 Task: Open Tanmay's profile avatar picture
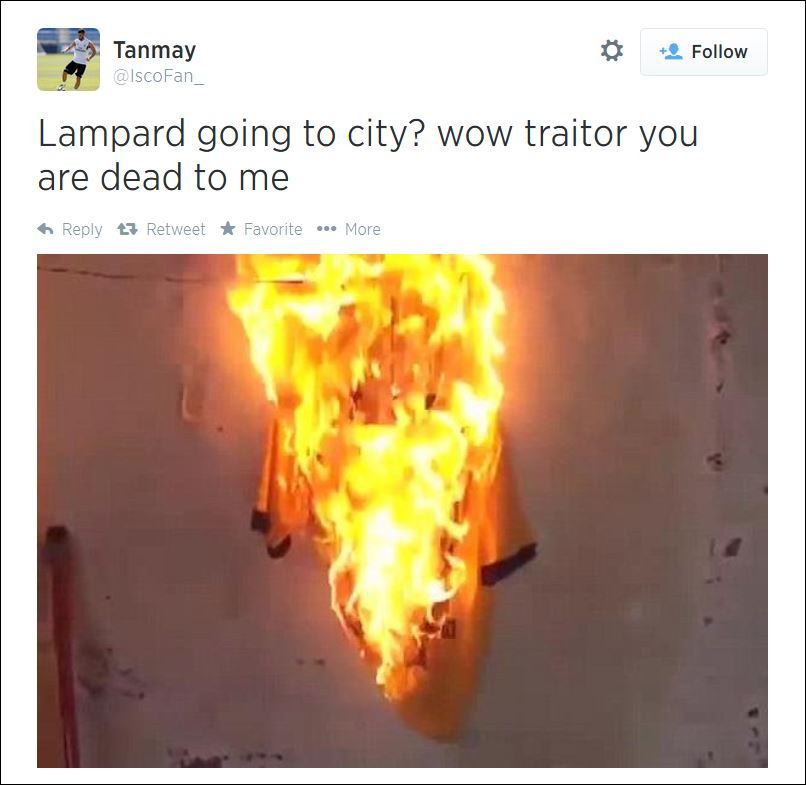point(68,59)
